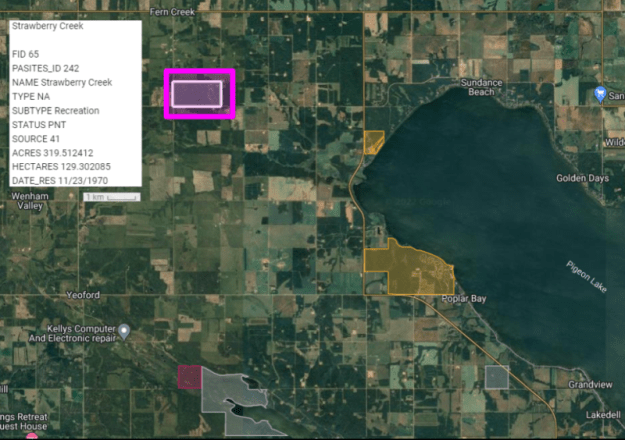
Task: Click the 'Yeoford' map label
Action: click(x=83, y=295)
